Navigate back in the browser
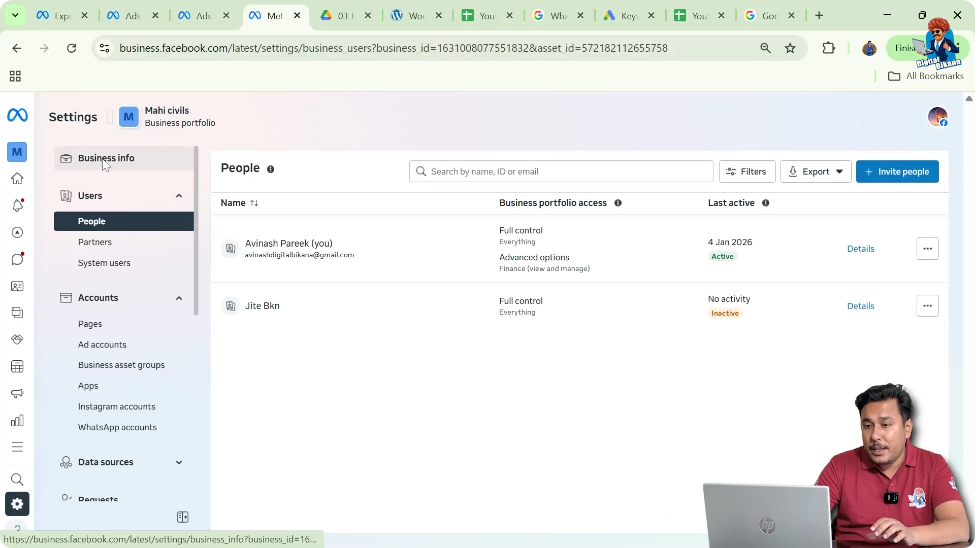 click(17, 48)
